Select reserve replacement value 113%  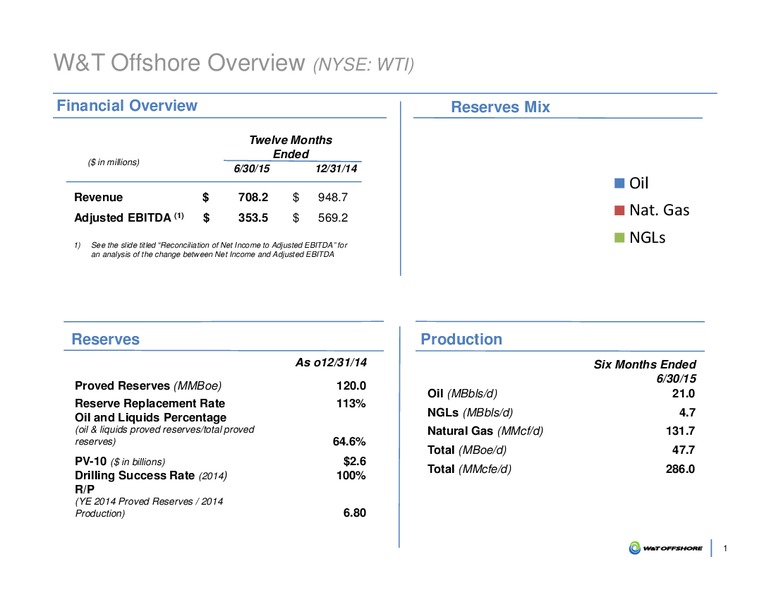pos(351,403)
